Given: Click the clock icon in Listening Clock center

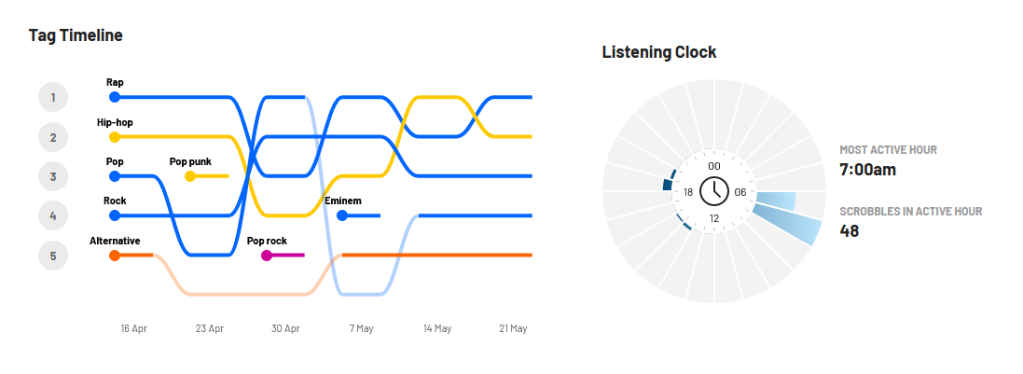Looking at the screenshot, I should [x=714, y=191].
